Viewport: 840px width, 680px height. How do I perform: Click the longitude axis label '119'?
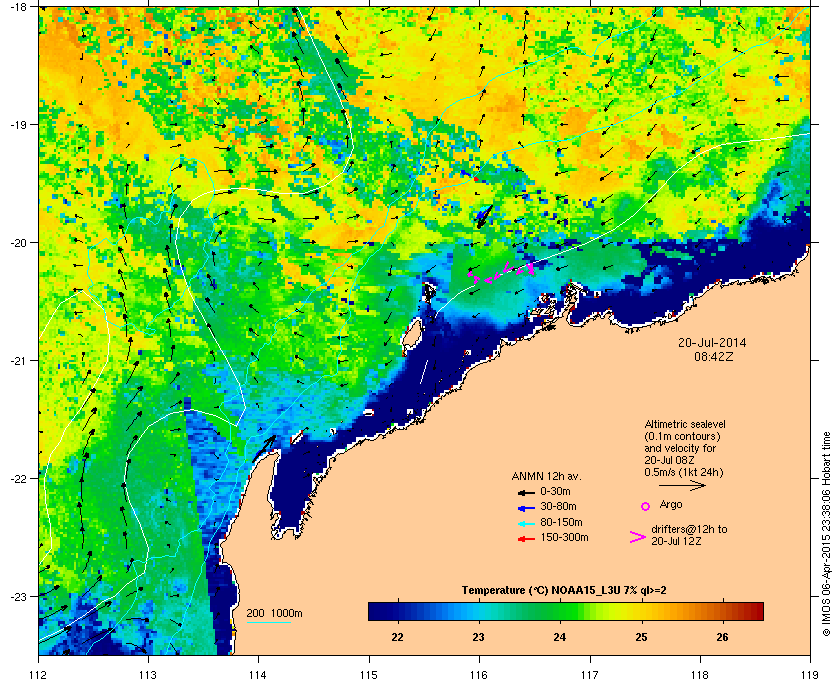pos(811,674)
